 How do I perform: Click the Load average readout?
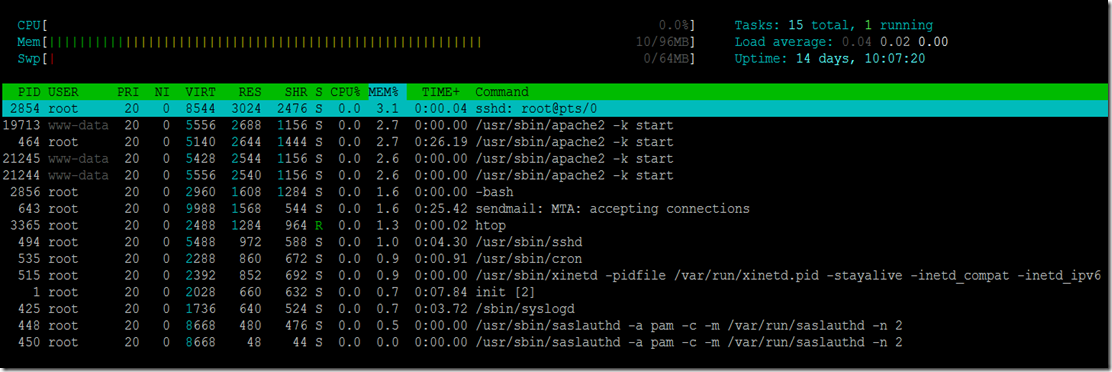842,43
